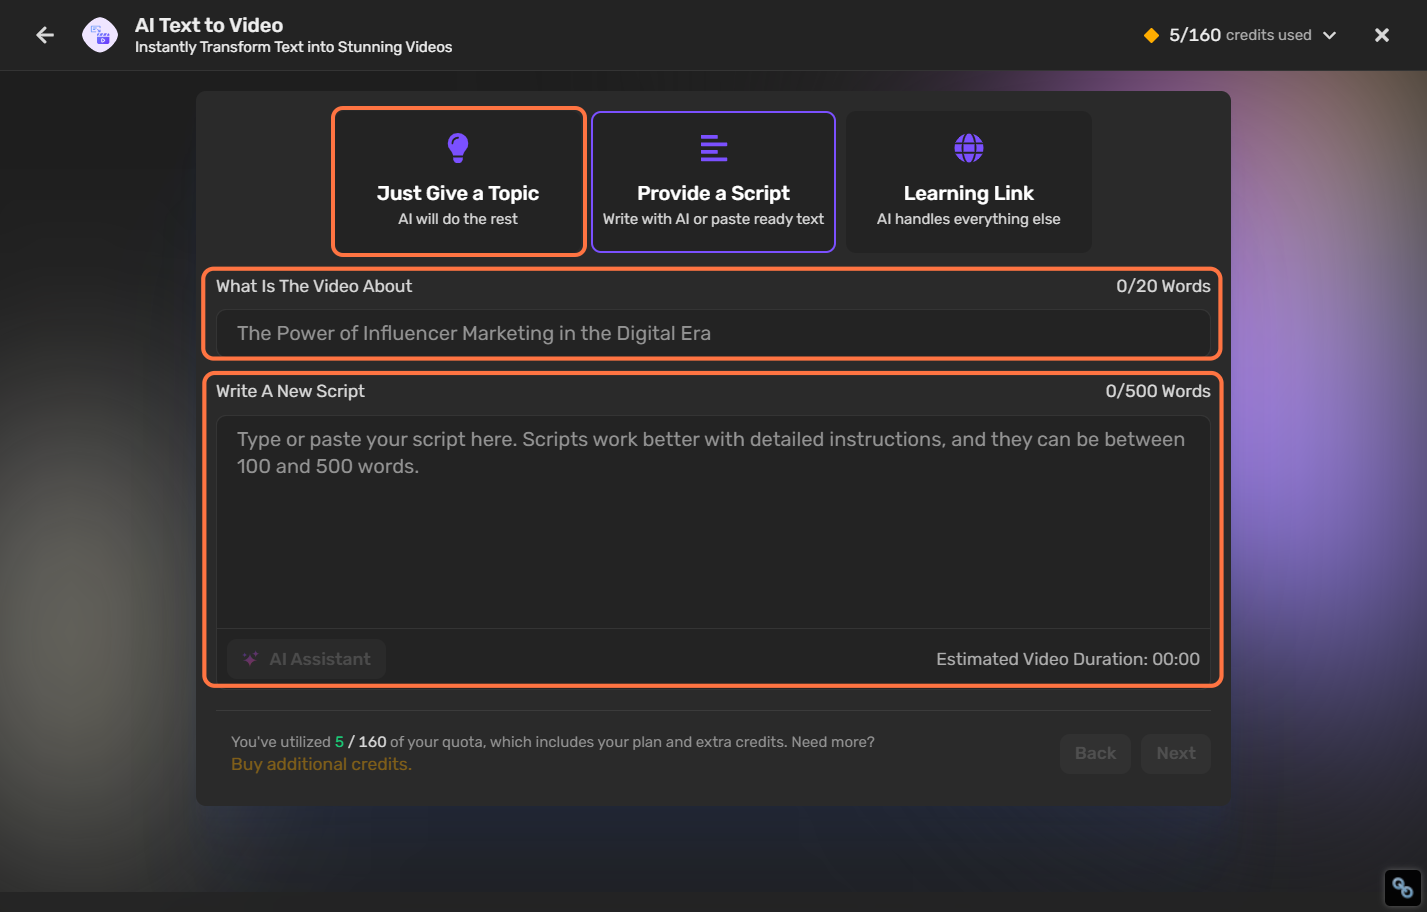Click the Next button
1427x912 pixels.
pyautogui.click(x=1176, y=753)
